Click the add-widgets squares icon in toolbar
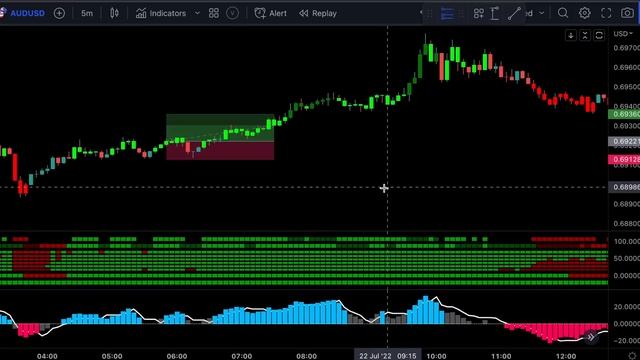This screenshot has width=640, height=360. pyautogui.click(x=478, y=13)
